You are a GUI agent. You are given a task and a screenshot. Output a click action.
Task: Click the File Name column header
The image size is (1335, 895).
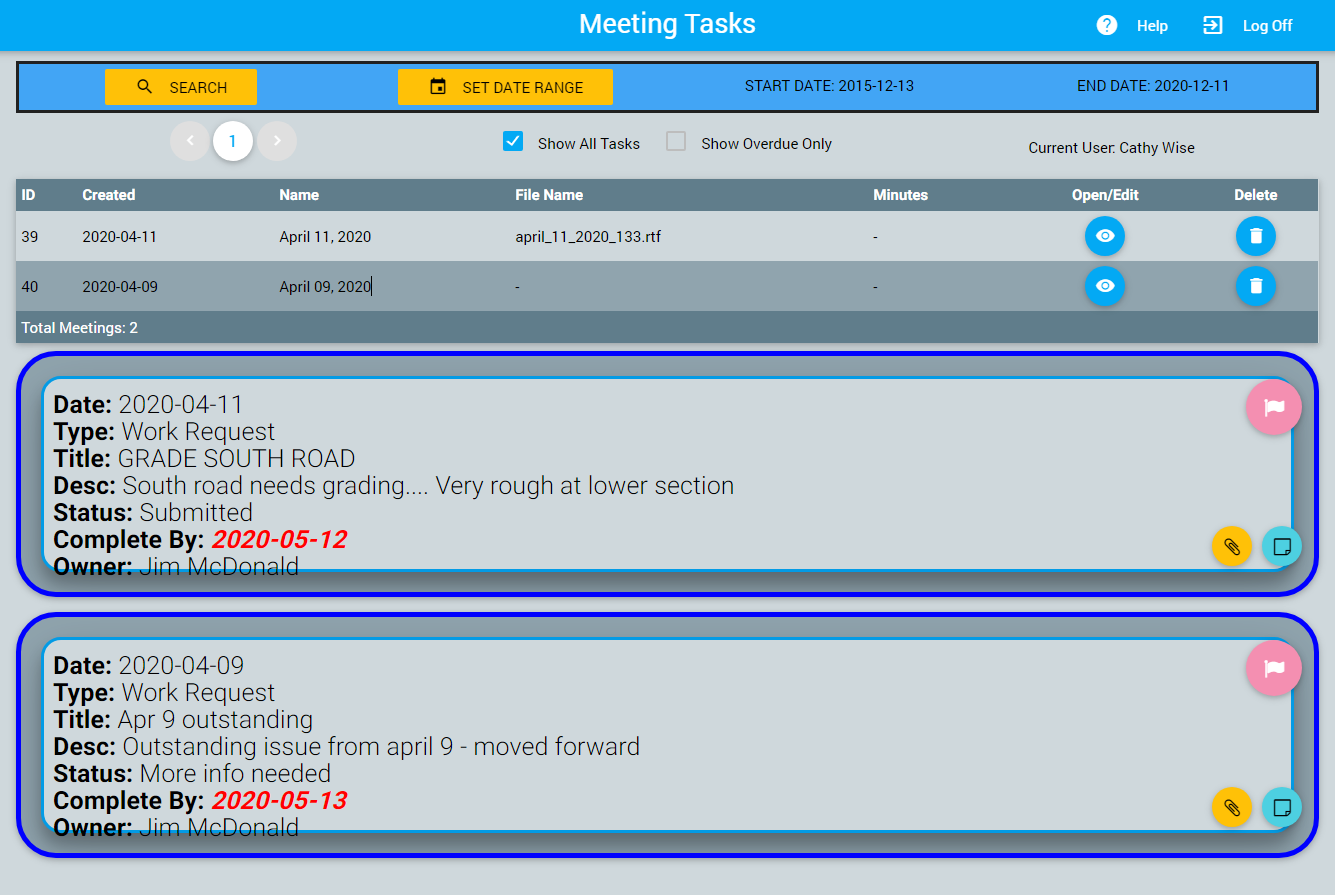(x=549, y=195)
